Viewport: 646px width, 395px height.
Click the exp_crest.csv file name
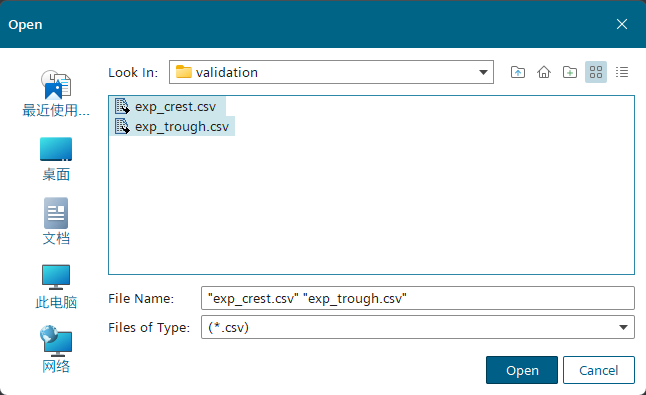pyautogui.click(x=176, y=107)
